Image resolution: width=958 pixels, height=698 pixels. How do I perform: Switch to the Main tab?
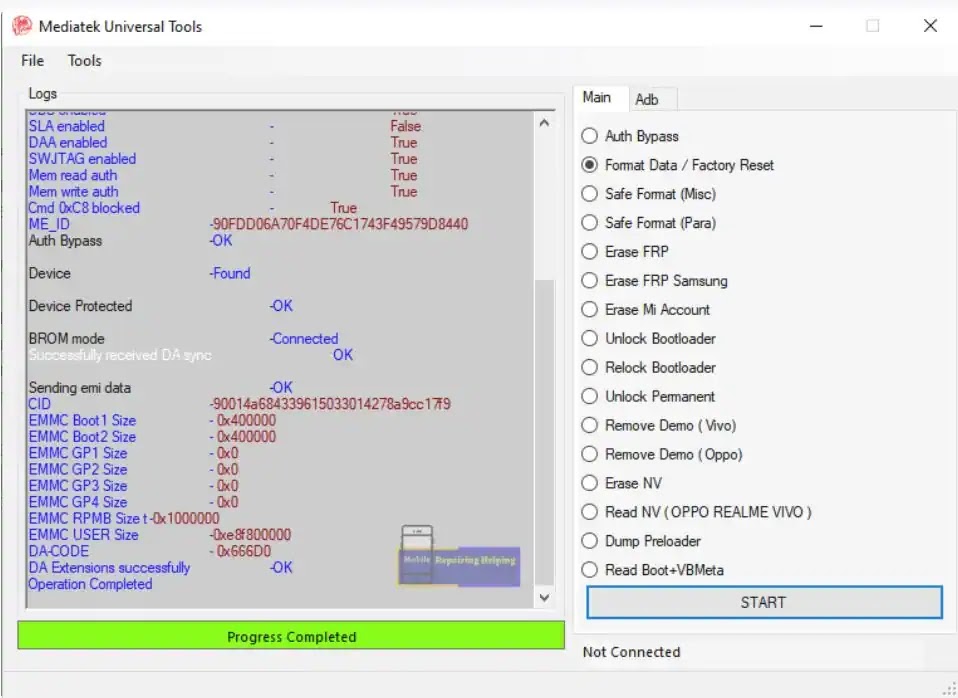point(597,98)
